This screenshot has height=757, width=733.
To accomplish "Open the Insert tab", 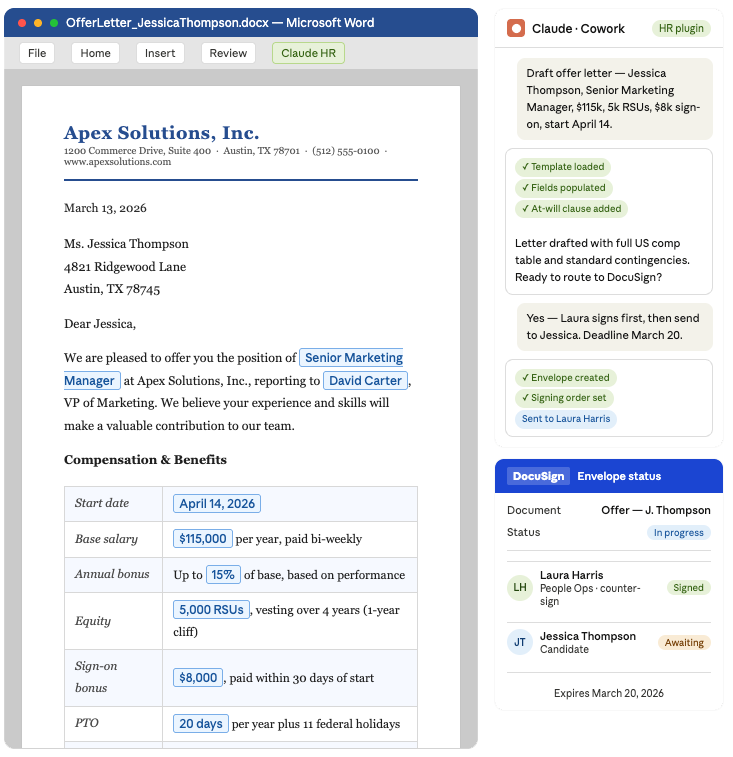I will [160, 53].
